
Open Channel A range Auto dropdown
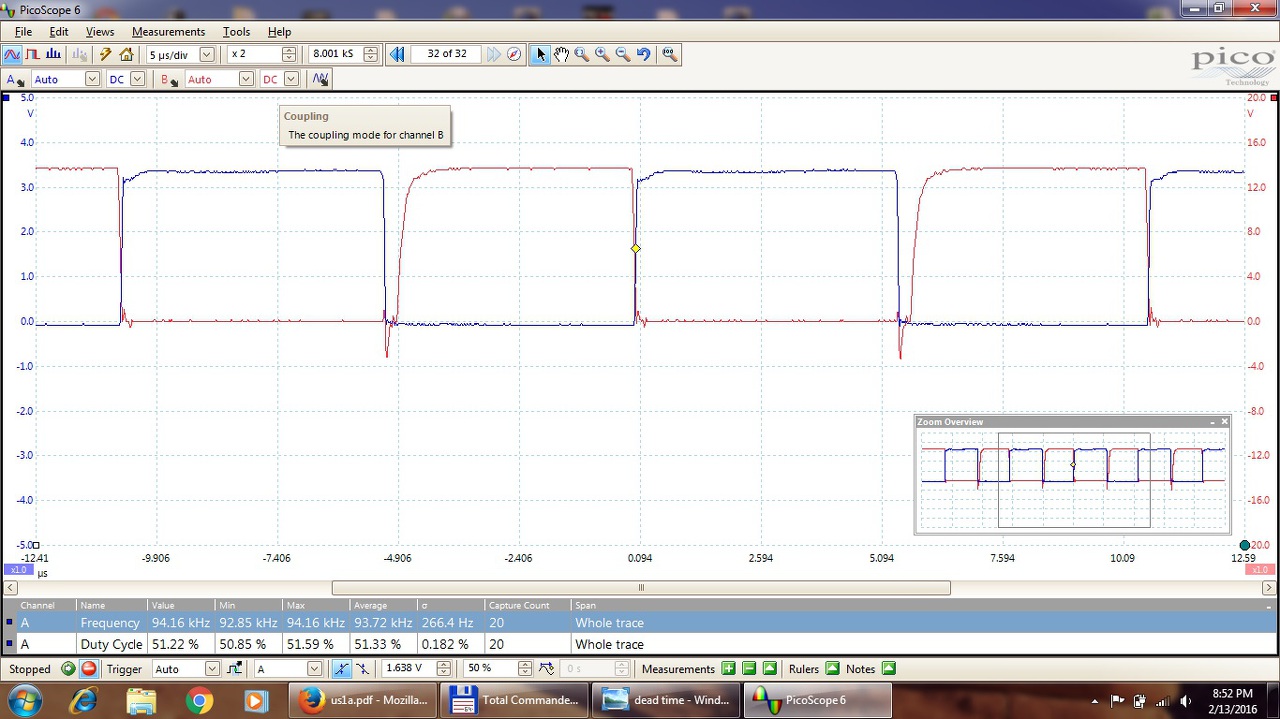(92, 79)
